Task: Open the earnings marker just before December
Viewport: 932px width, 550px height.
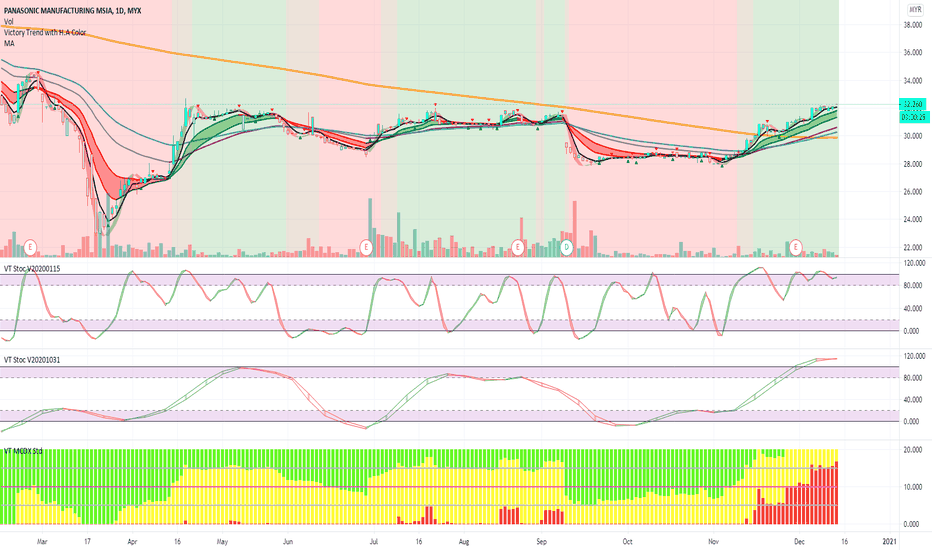Action: 796,246
